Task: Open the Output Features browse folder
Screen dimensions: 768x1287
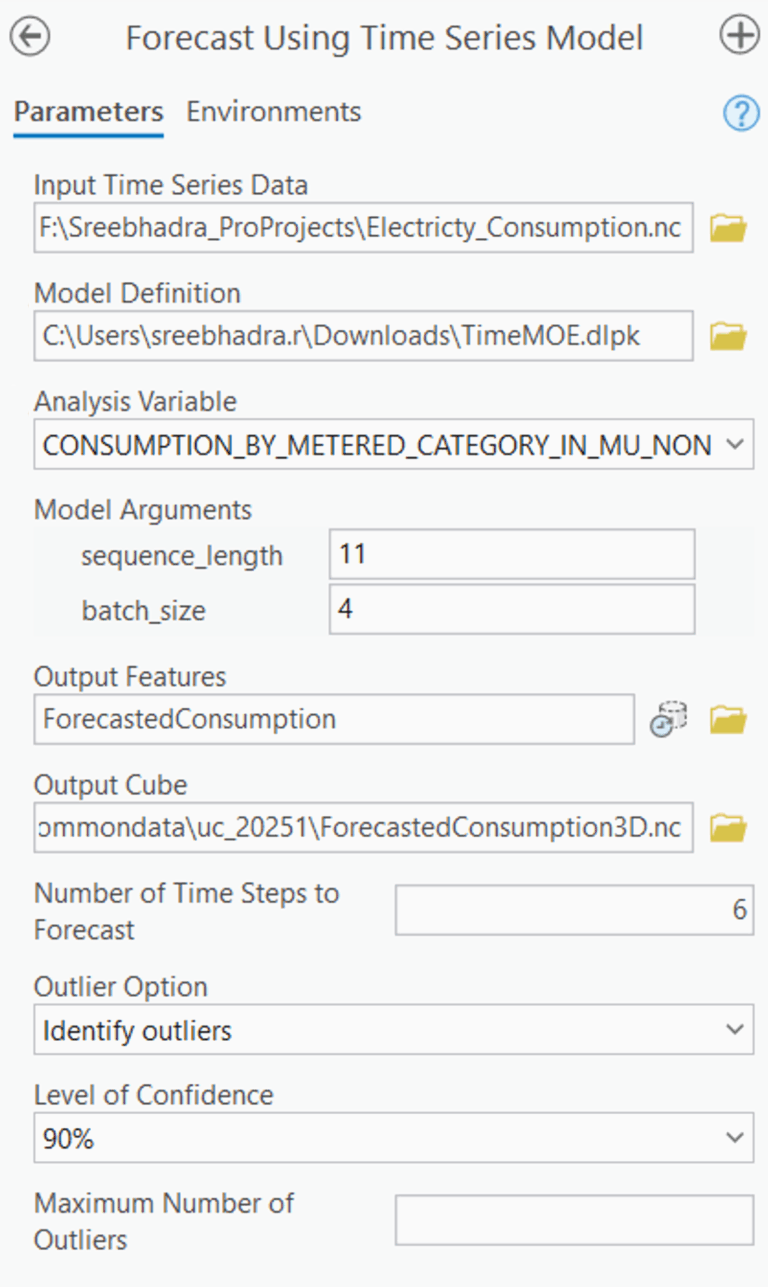Action: click(x=728, y=719)
